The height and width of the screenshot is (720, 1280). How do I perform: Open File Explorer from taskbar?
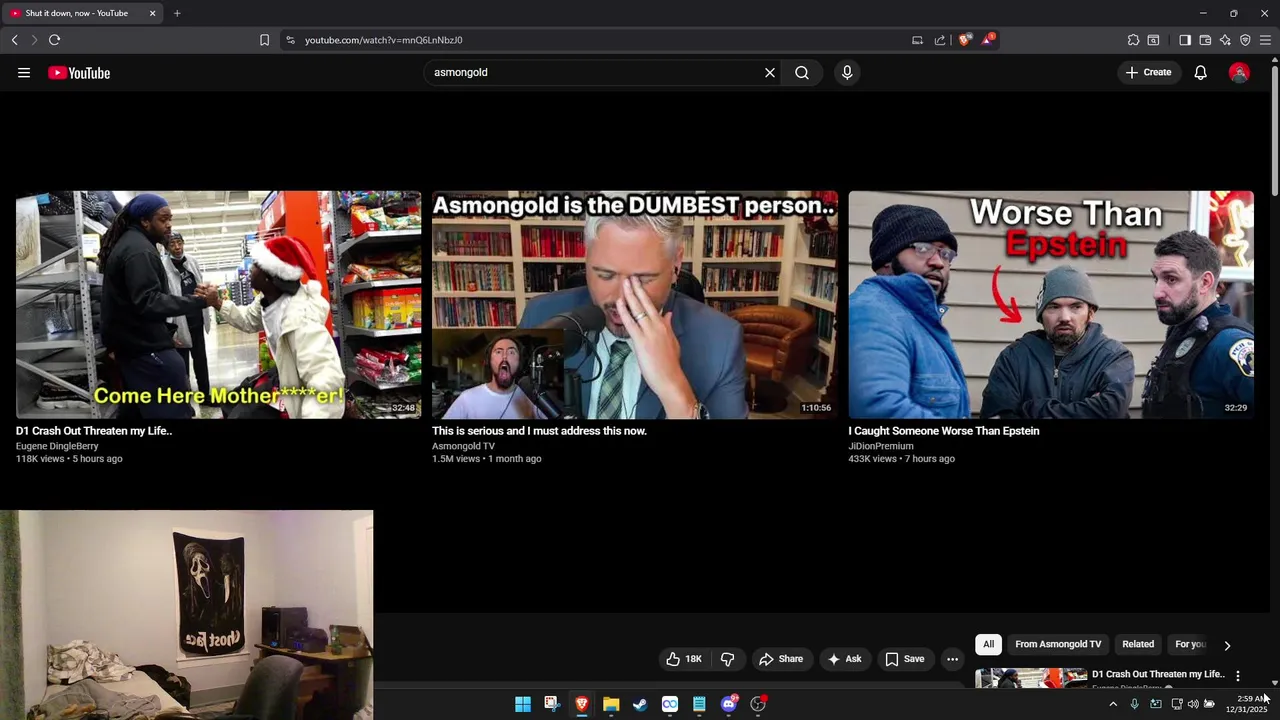tap(611, 704)
